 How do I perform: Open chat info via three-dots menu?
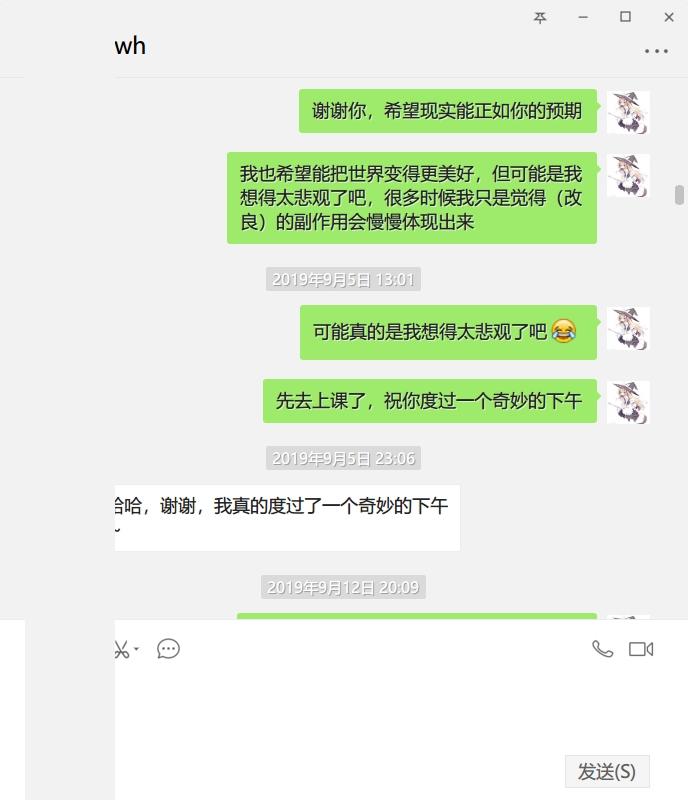coord(656,51)
